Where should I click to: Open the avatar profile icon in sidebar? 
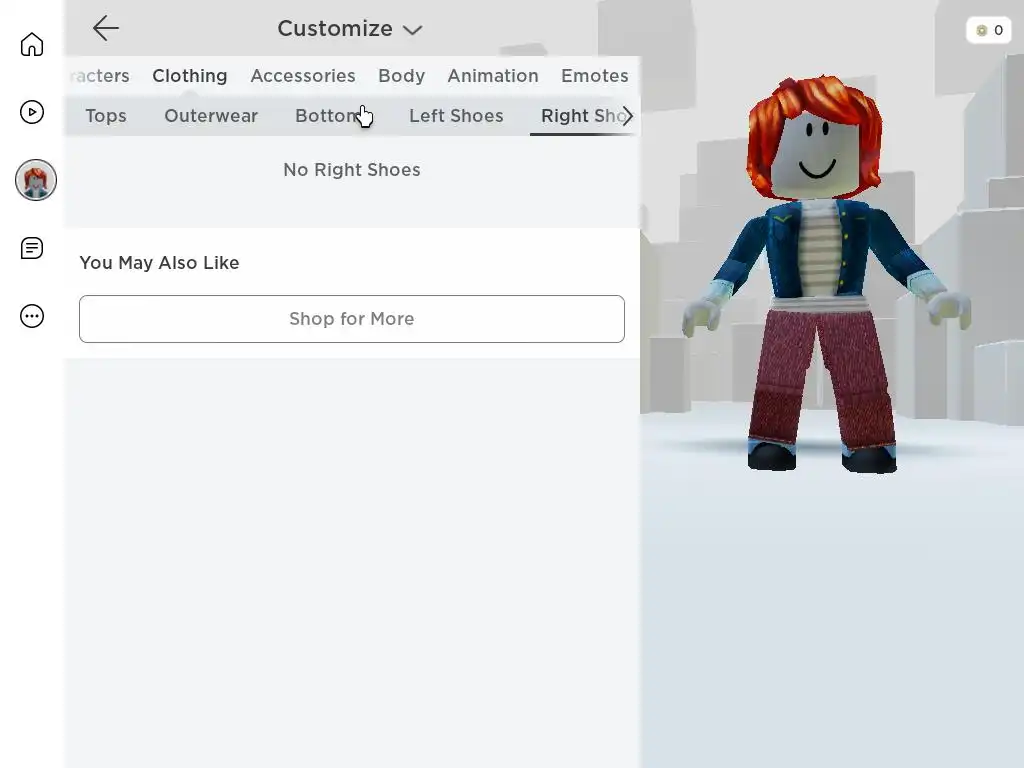point(36,180)
